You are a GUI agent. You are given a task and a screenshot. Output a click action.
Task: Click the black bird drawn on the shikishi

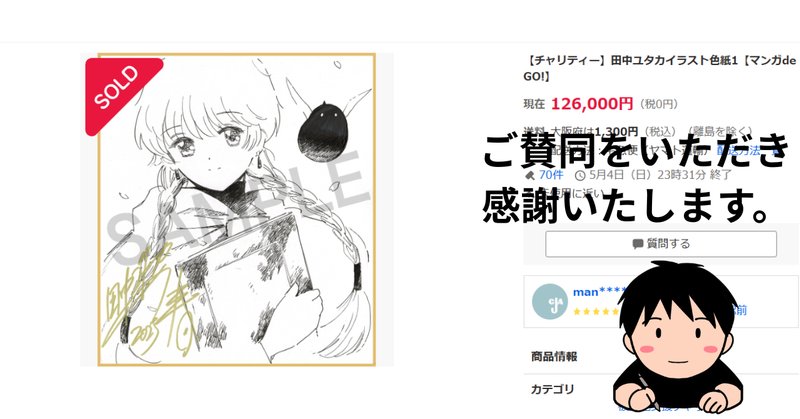pos(321,132)
